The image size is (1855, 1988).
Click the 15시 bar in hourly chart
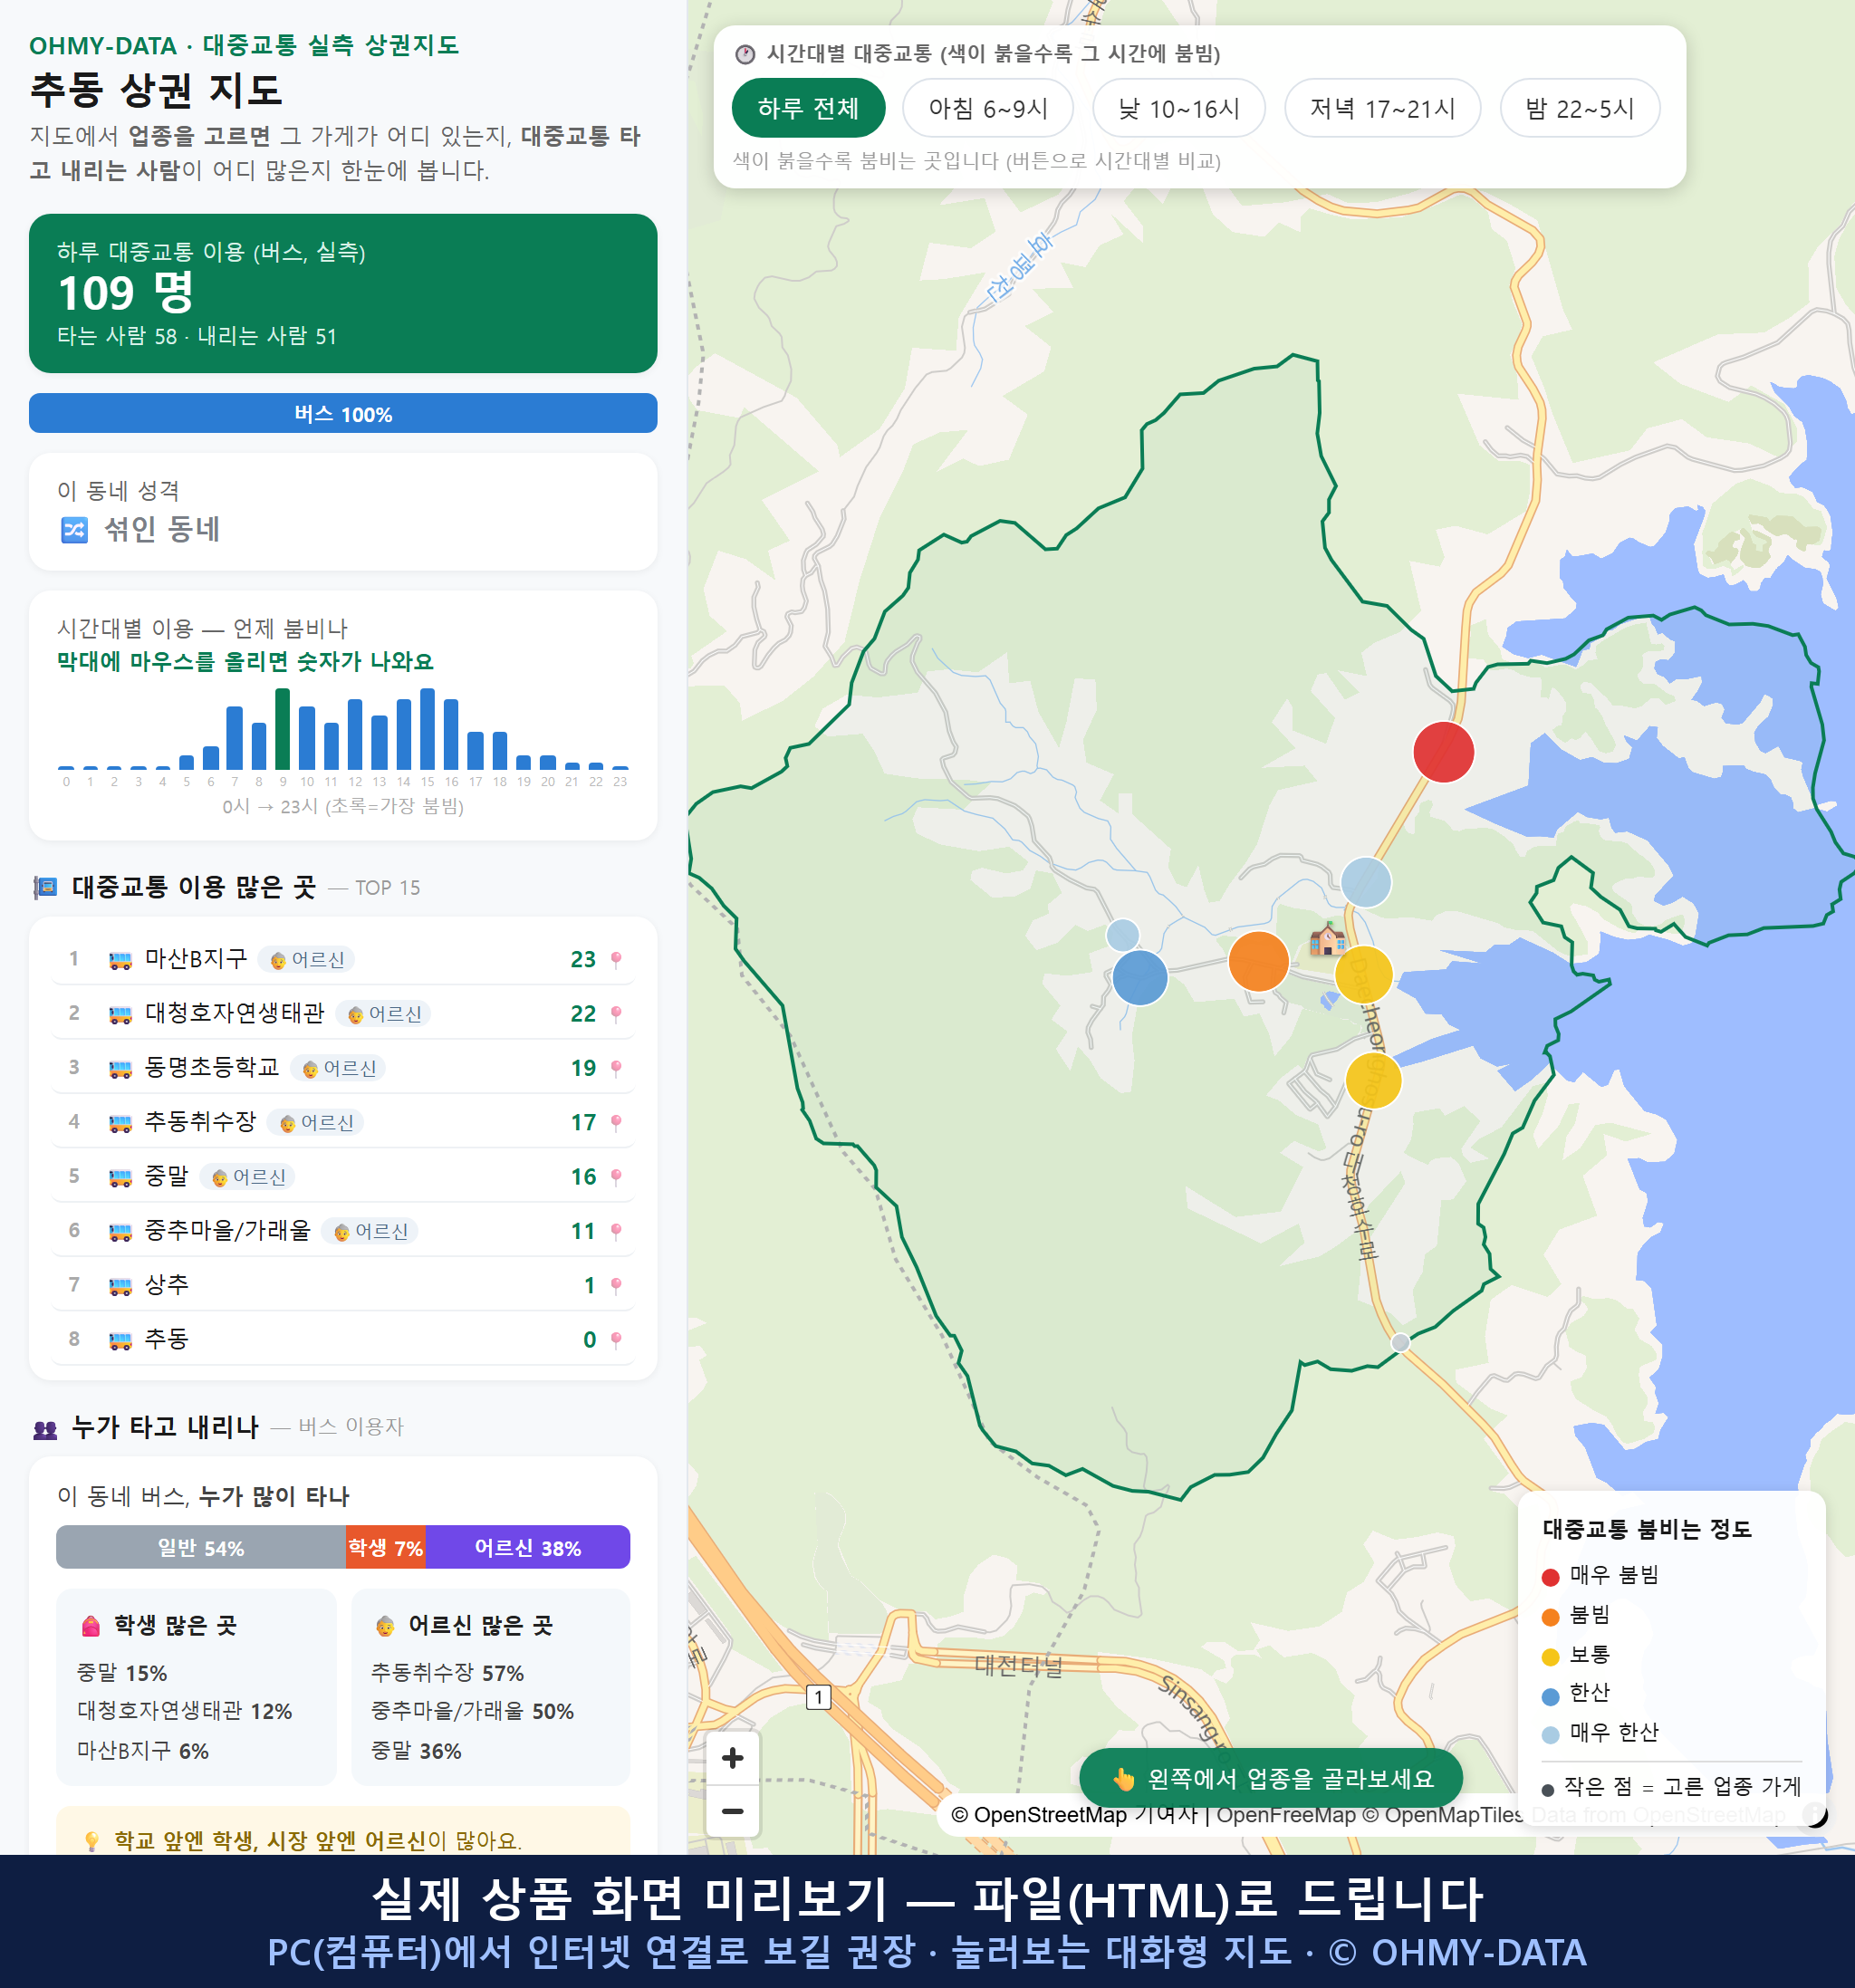click(428, 729)
